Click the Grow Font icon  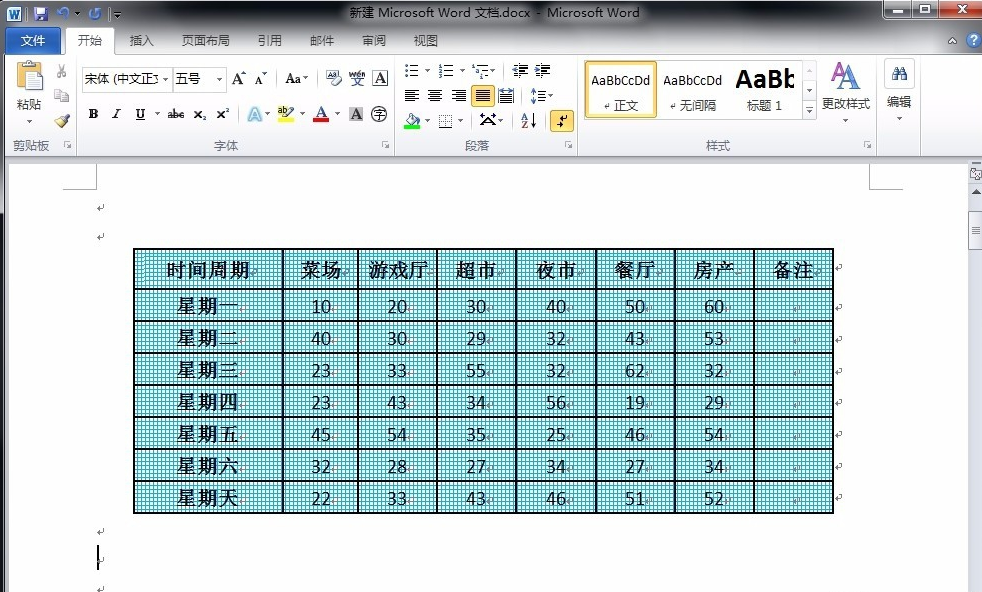239,79
